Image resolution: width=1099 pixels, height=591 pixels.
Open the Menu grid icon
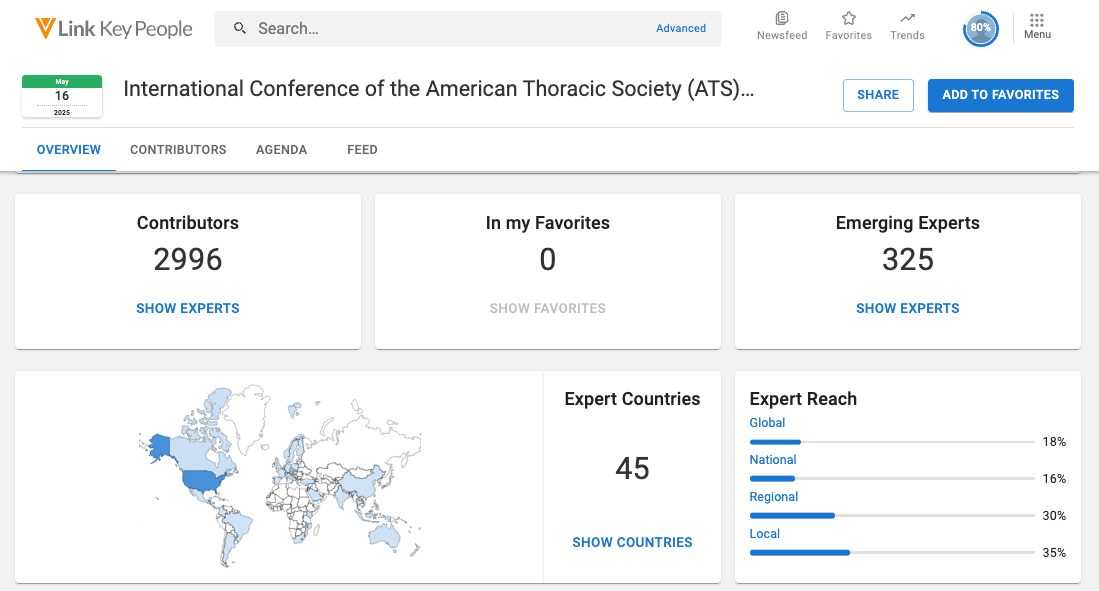click(1037, 20)
